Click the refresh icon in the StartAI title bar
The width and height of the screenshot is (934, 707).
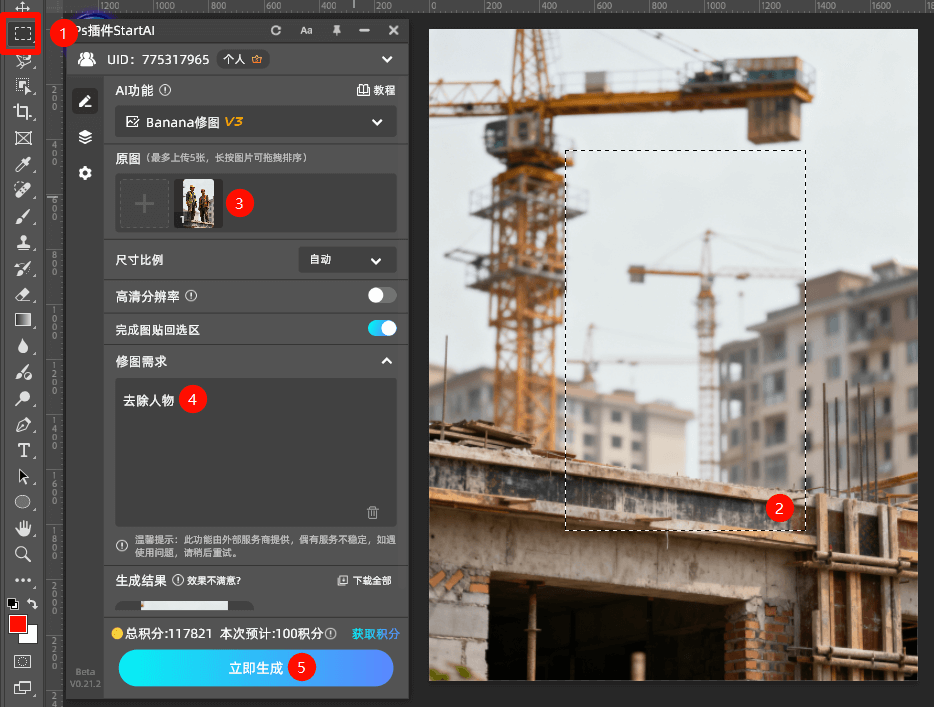(276, 30)
